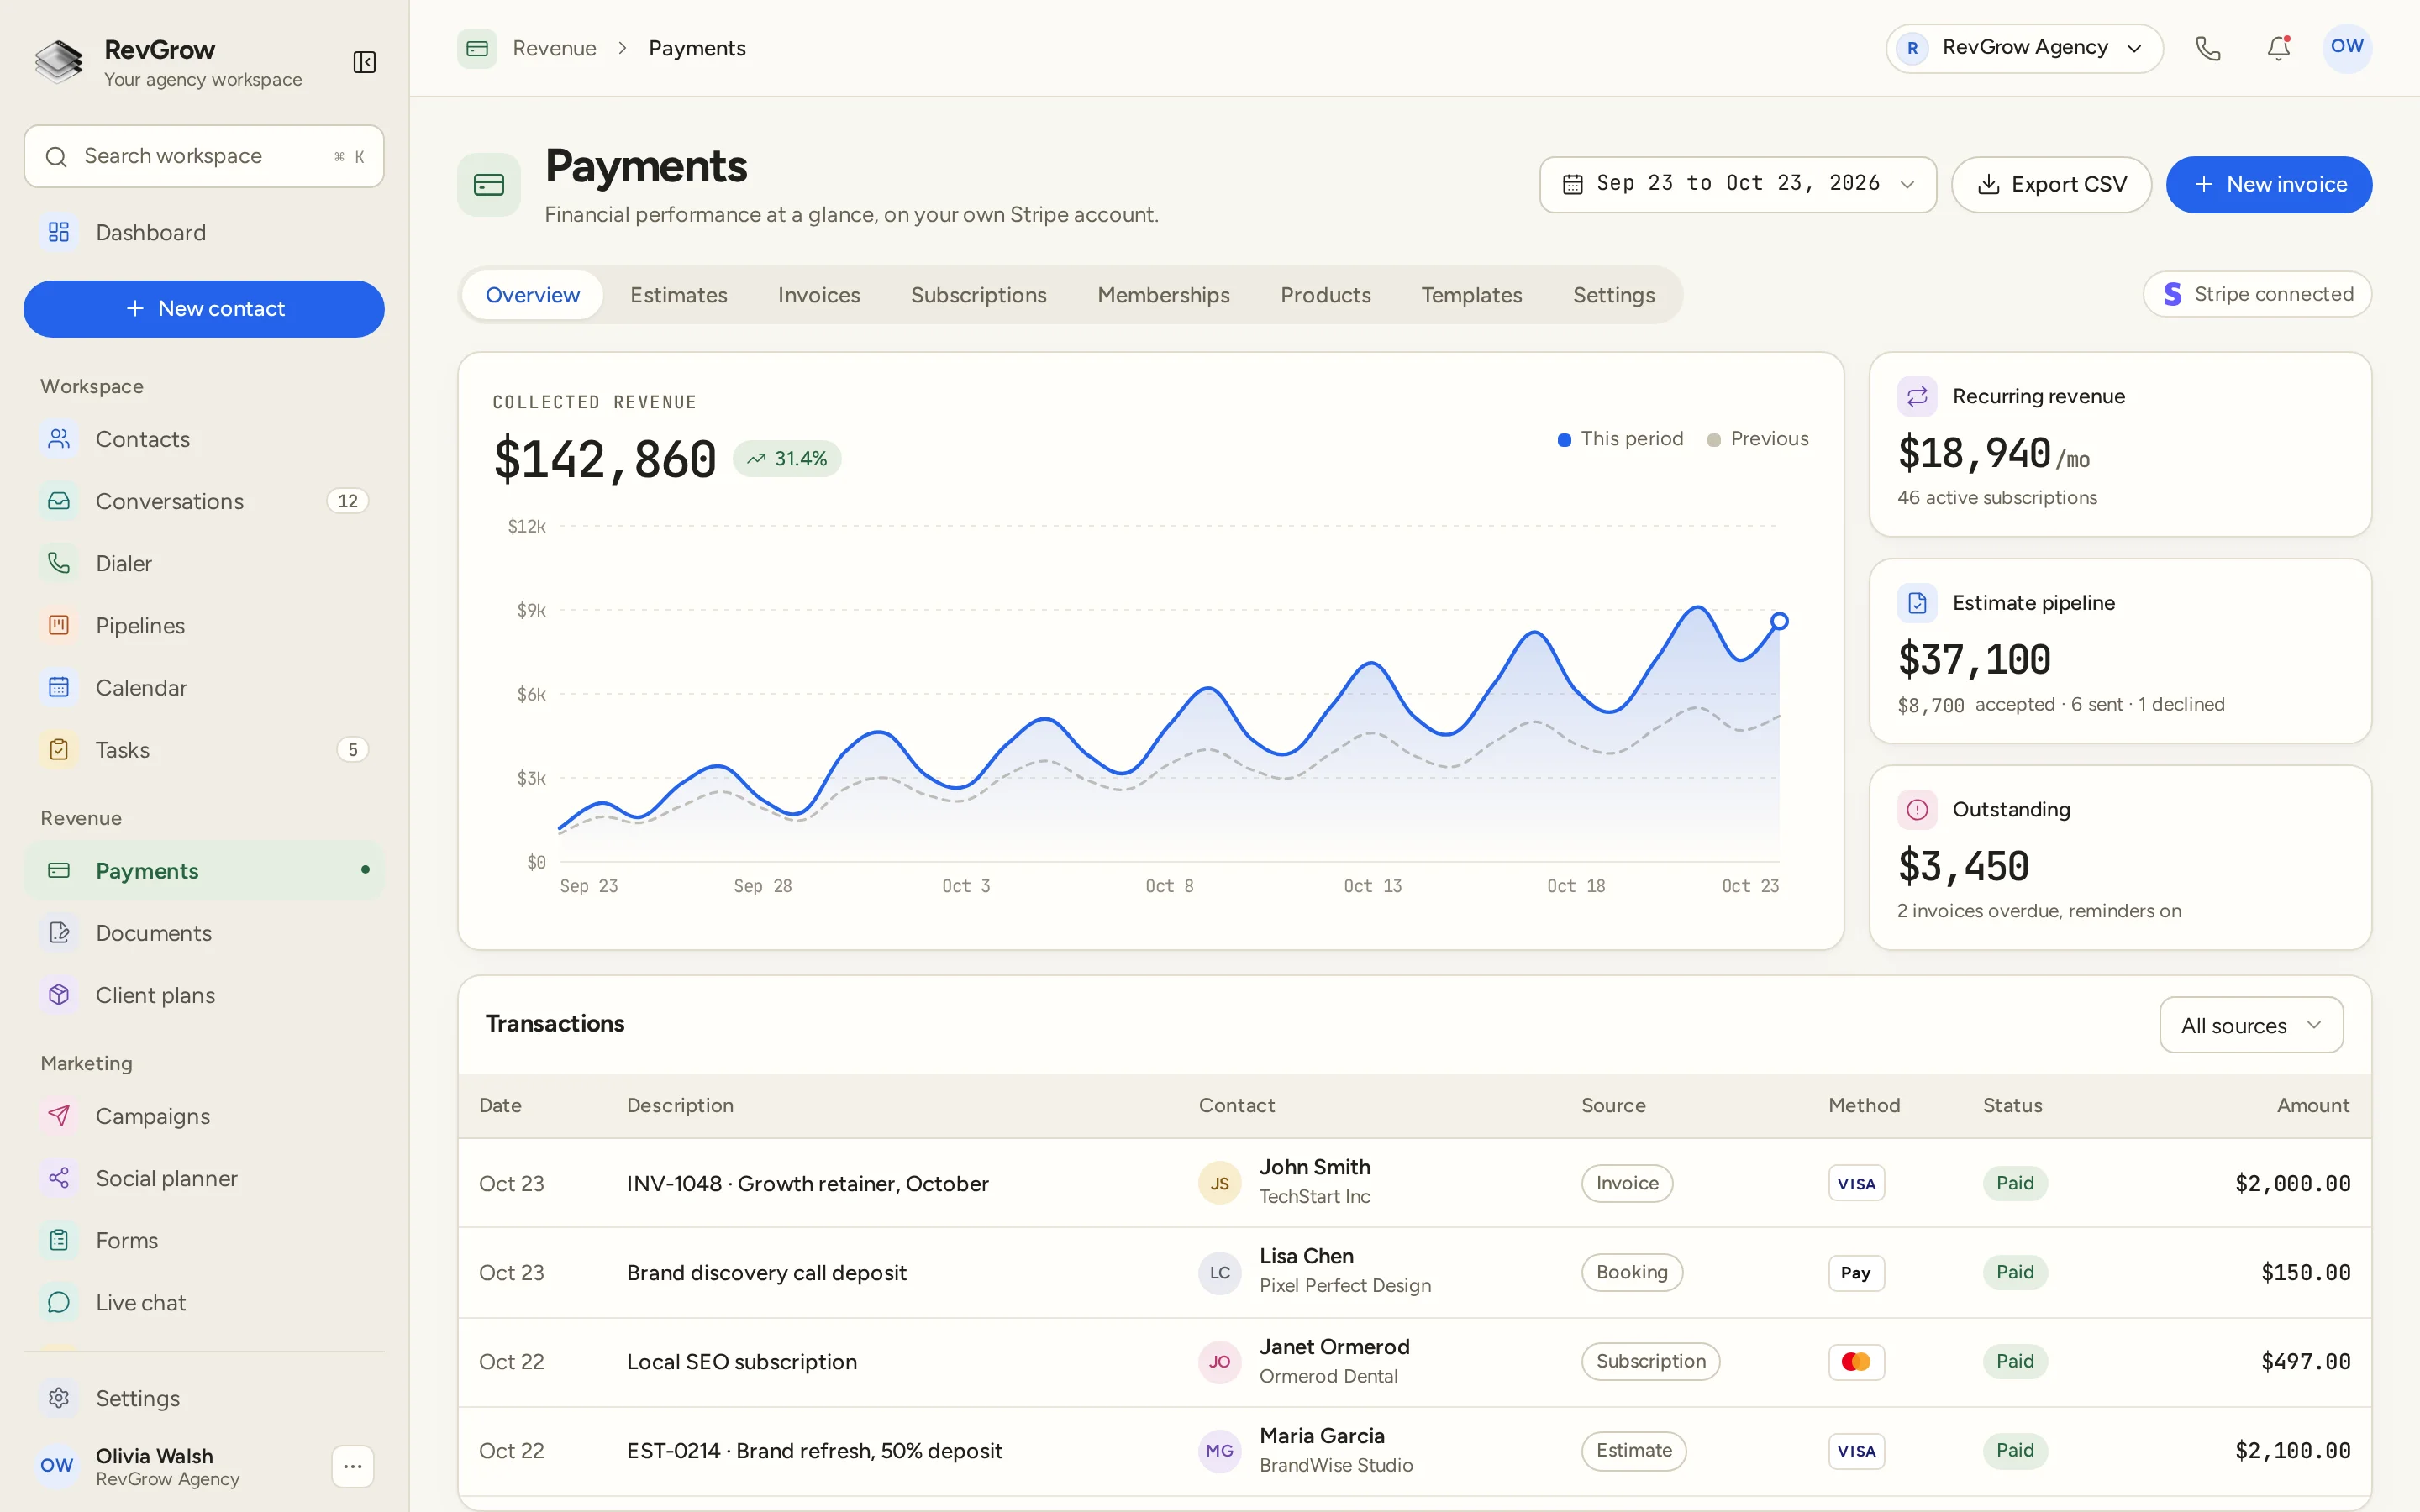The image size is (2420, 1512).
Task: Click the Estimate pipeline document icon
Action: click(x=1917, y=603)
